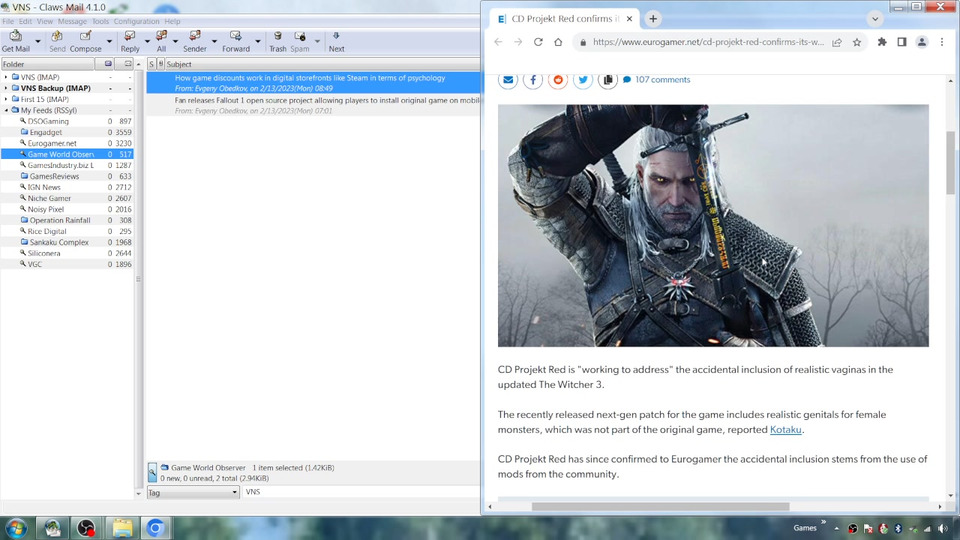Open a new browser tab
This screenshot has height=540, width=960.
click(653, 19)
